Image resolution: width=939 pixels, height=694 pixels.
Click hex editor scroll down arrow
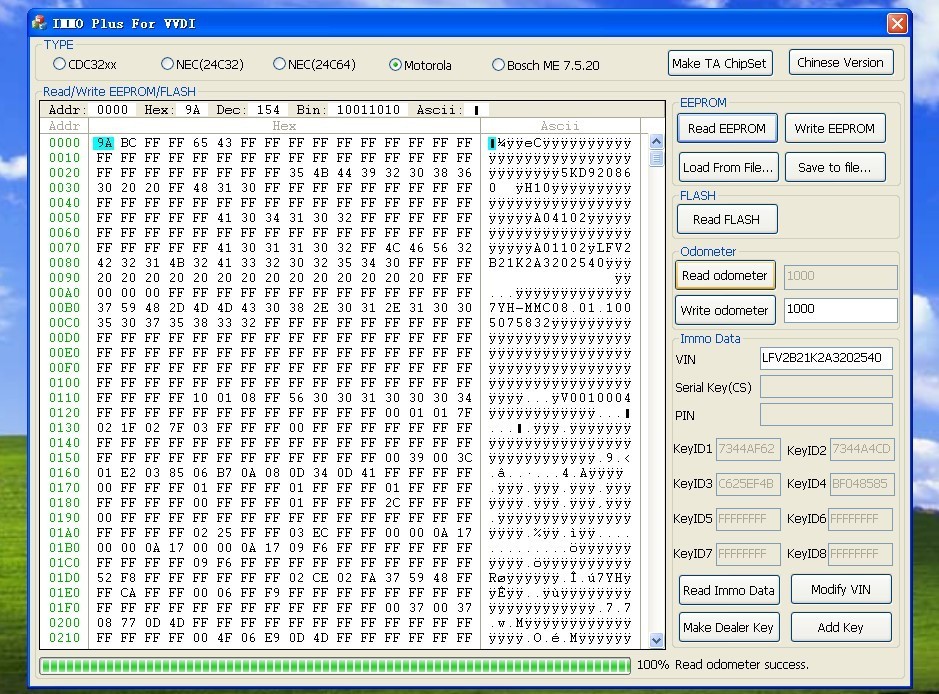656,640
